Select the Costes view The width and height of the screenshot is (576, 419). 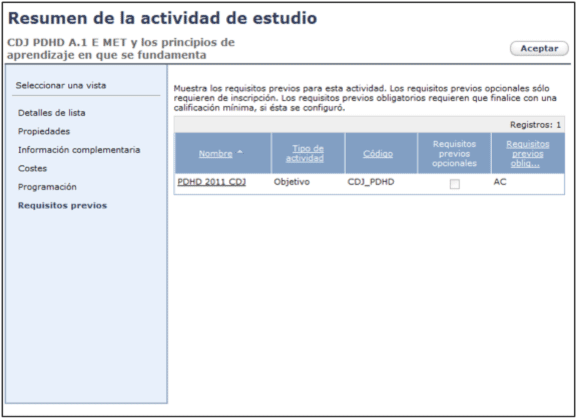[32, 169]
